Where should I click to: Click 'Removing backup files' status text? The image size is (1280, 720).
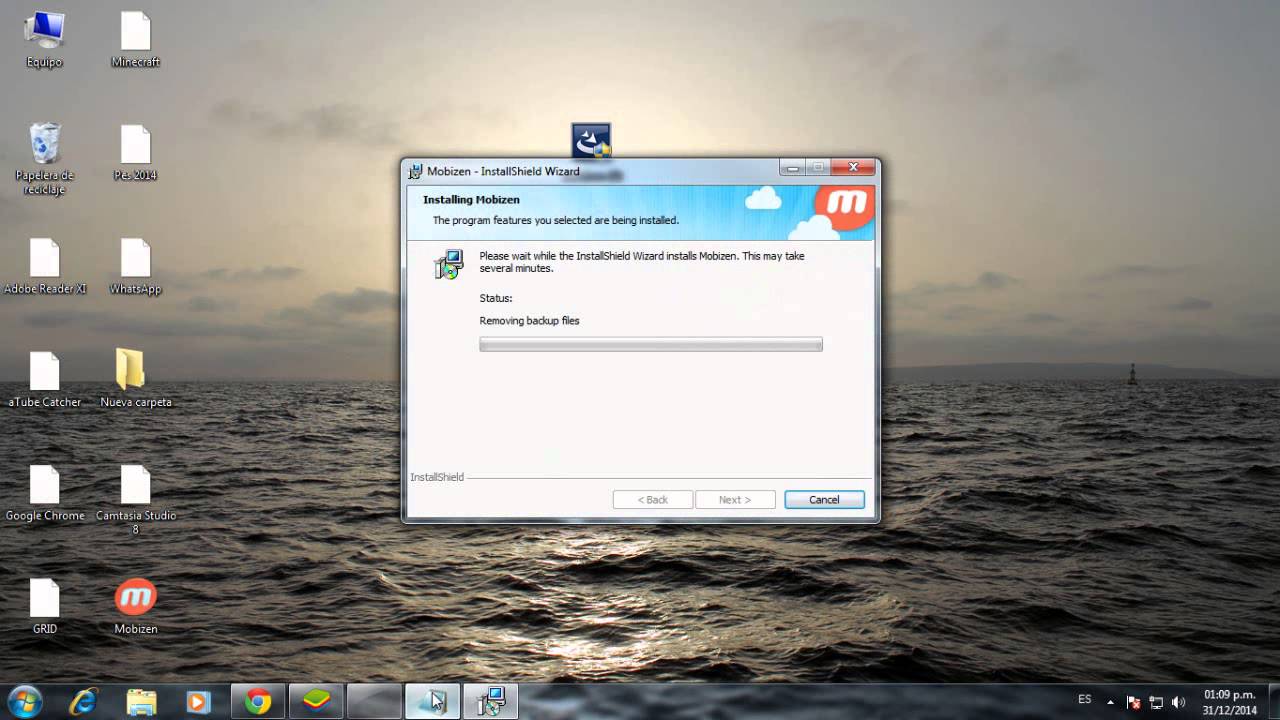(529, 321)
